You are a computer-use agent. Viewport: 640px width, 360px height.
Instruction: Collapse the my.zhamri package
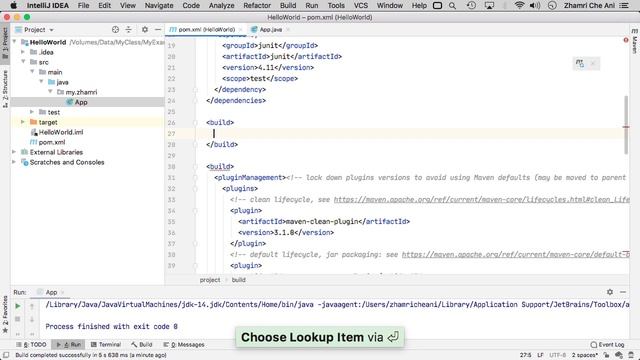(x=50, y=92)
